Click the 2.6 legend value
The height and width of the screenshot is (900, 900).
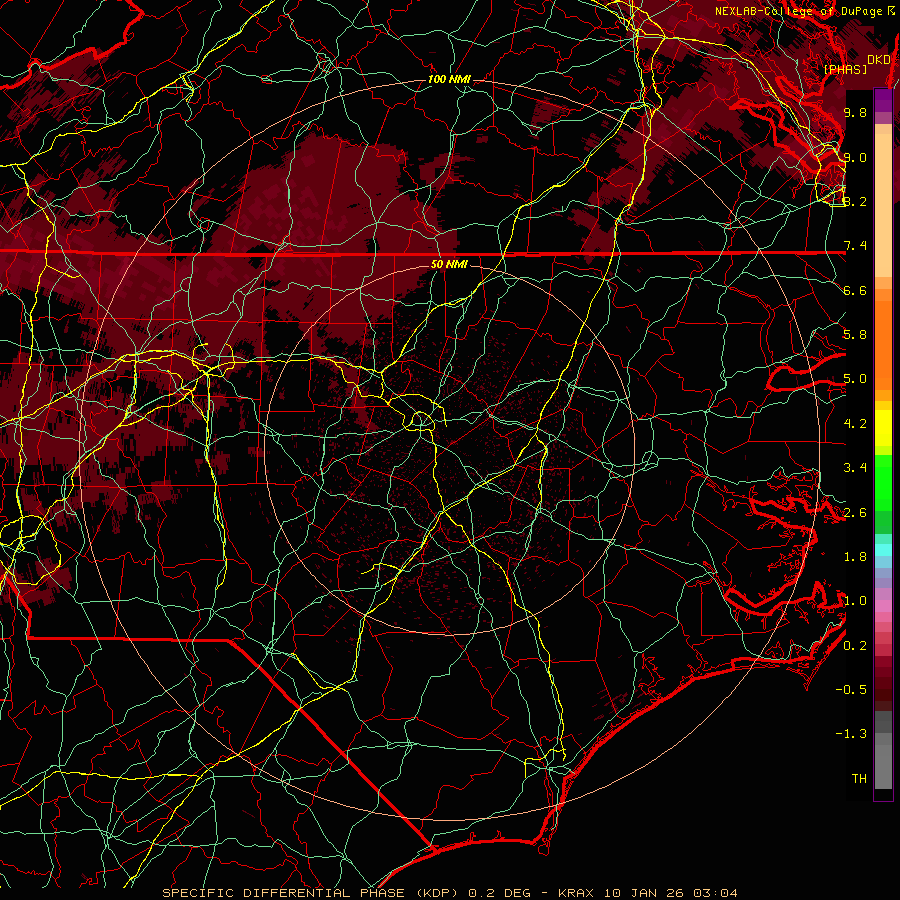pyautogui.click(x=855, y=513)
